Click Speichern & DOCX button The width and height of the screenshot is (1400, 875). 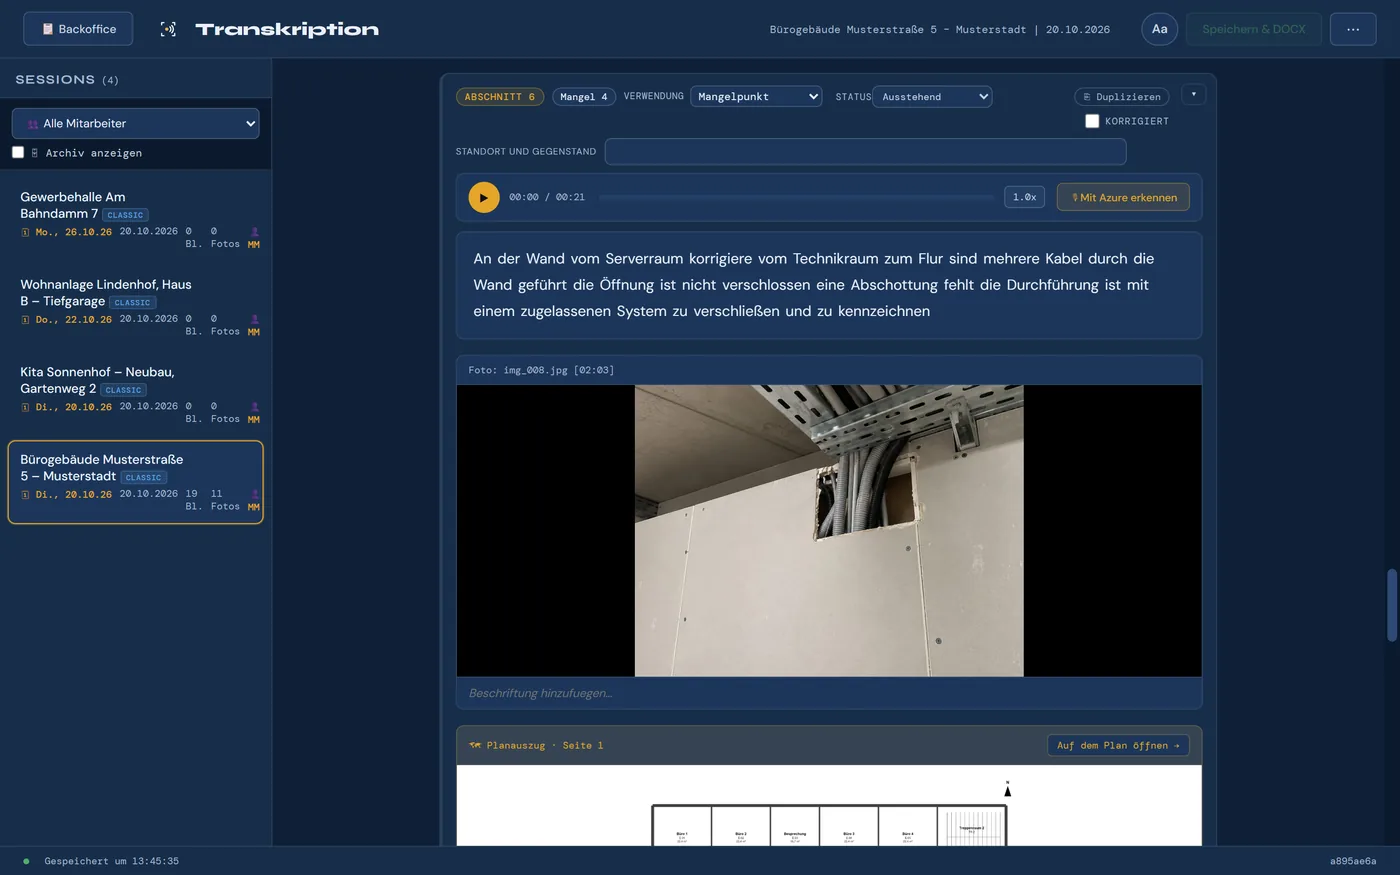1254,29
